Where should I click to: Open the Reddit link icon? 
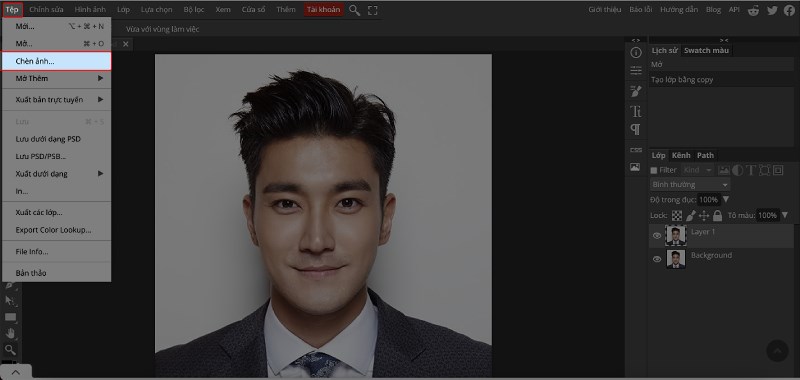(x=753, y=10)
